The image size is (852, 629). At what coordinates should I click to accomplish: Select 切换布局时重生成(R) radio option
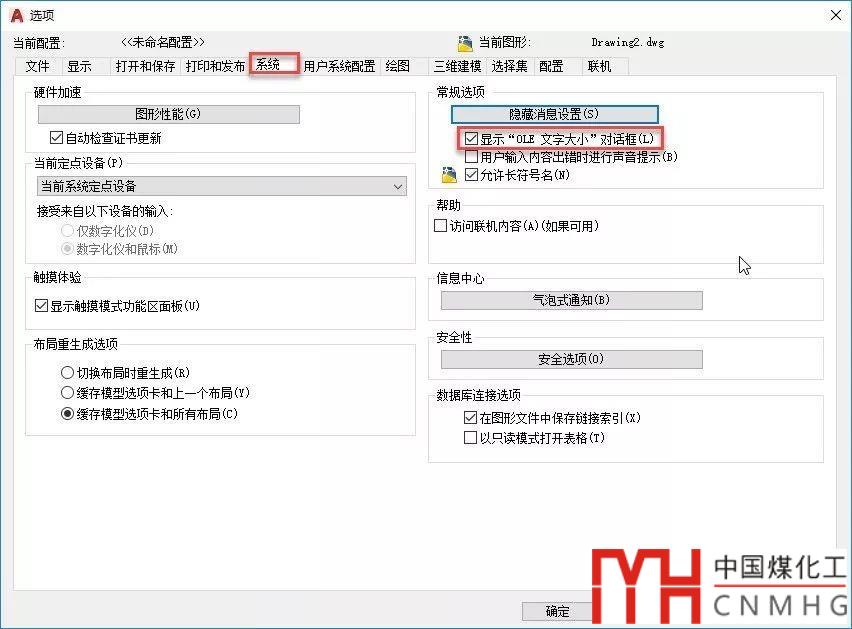[67, 373]
